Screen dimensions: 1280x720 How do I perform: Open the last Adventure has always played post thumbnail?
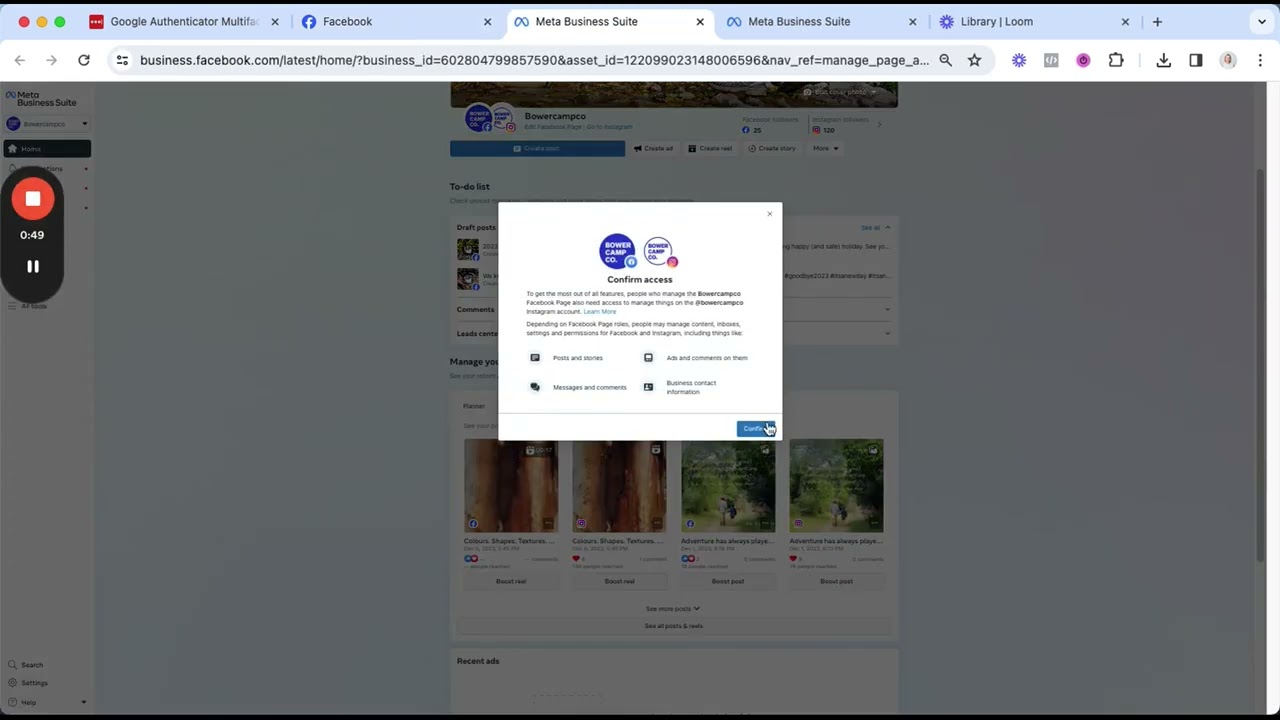click(x=836, y=485)
